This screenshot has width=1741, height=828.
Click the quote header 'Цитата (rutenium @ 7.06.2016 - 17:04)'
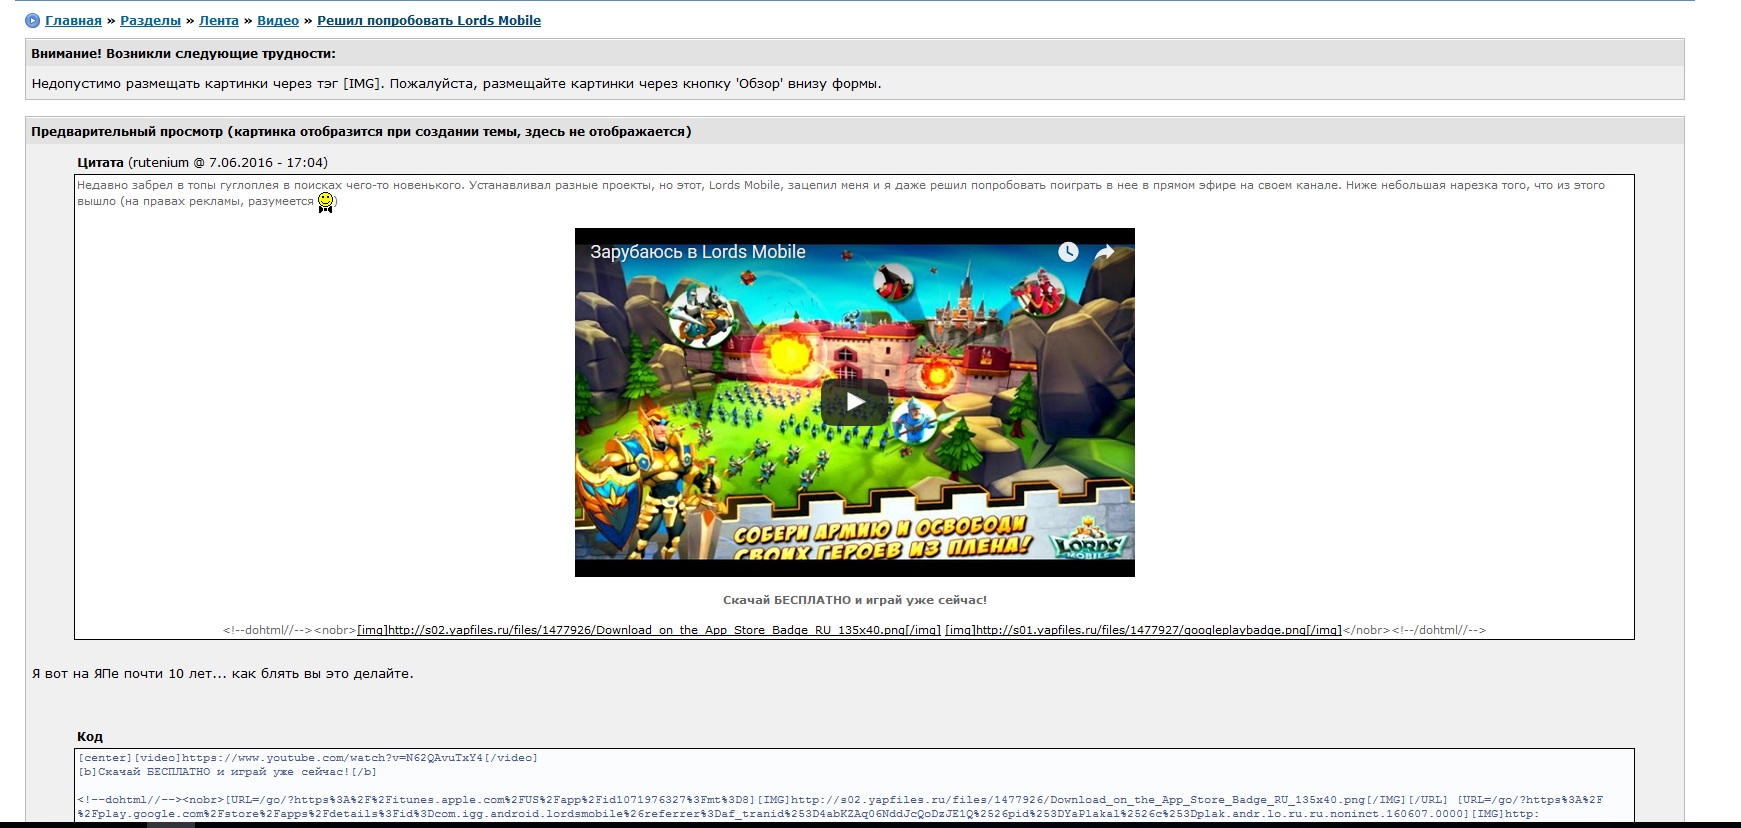tap(202, 163)
